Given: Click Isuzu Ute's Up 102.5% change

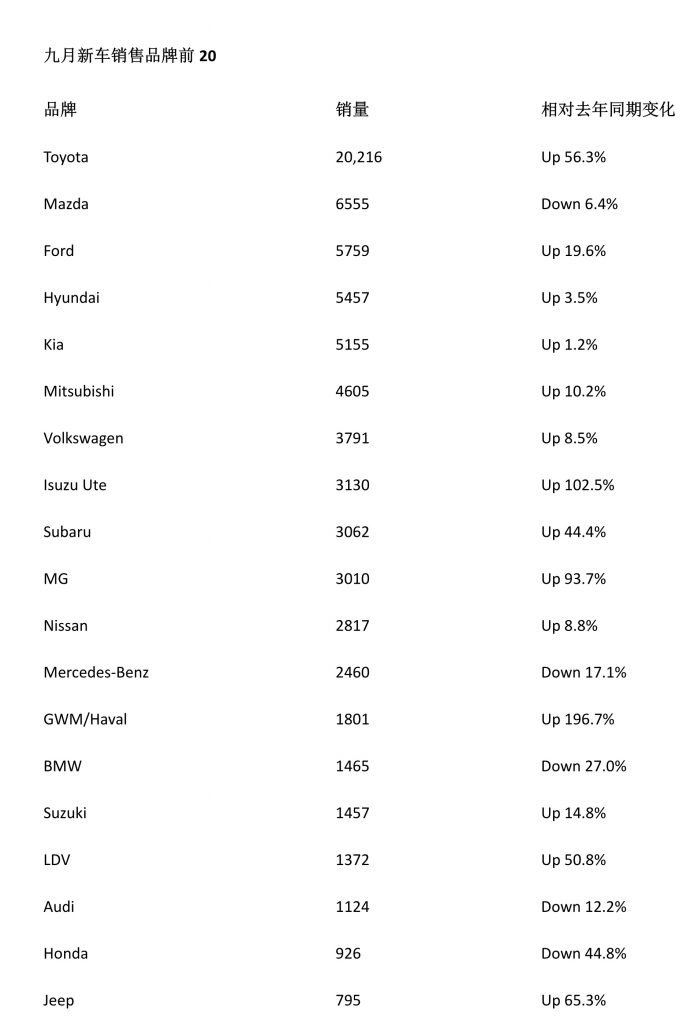Looking at the screenshot, I should click(578, 485).
